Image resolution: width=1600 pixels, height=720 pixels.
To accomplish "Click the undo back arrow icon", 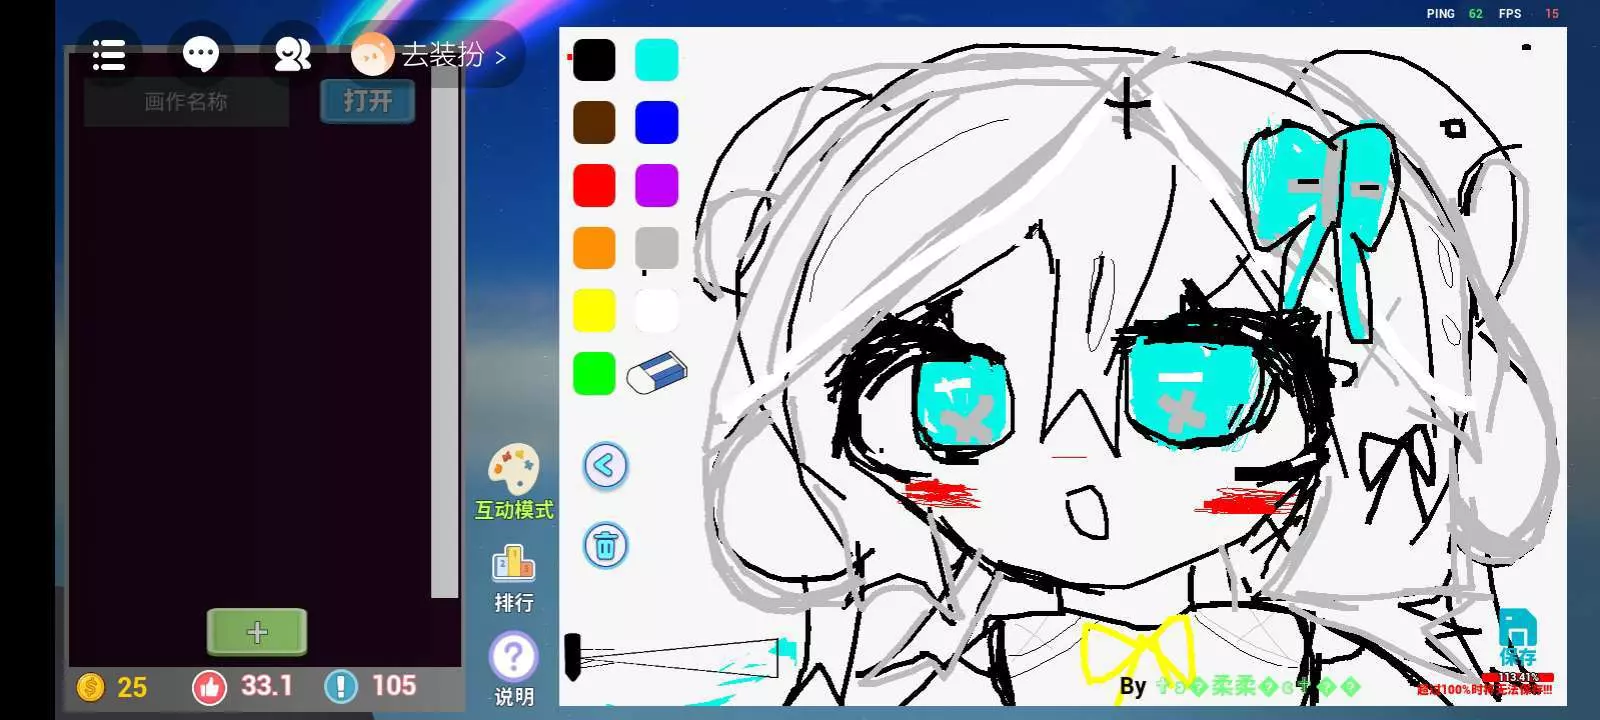I will (x=605, y=466).
